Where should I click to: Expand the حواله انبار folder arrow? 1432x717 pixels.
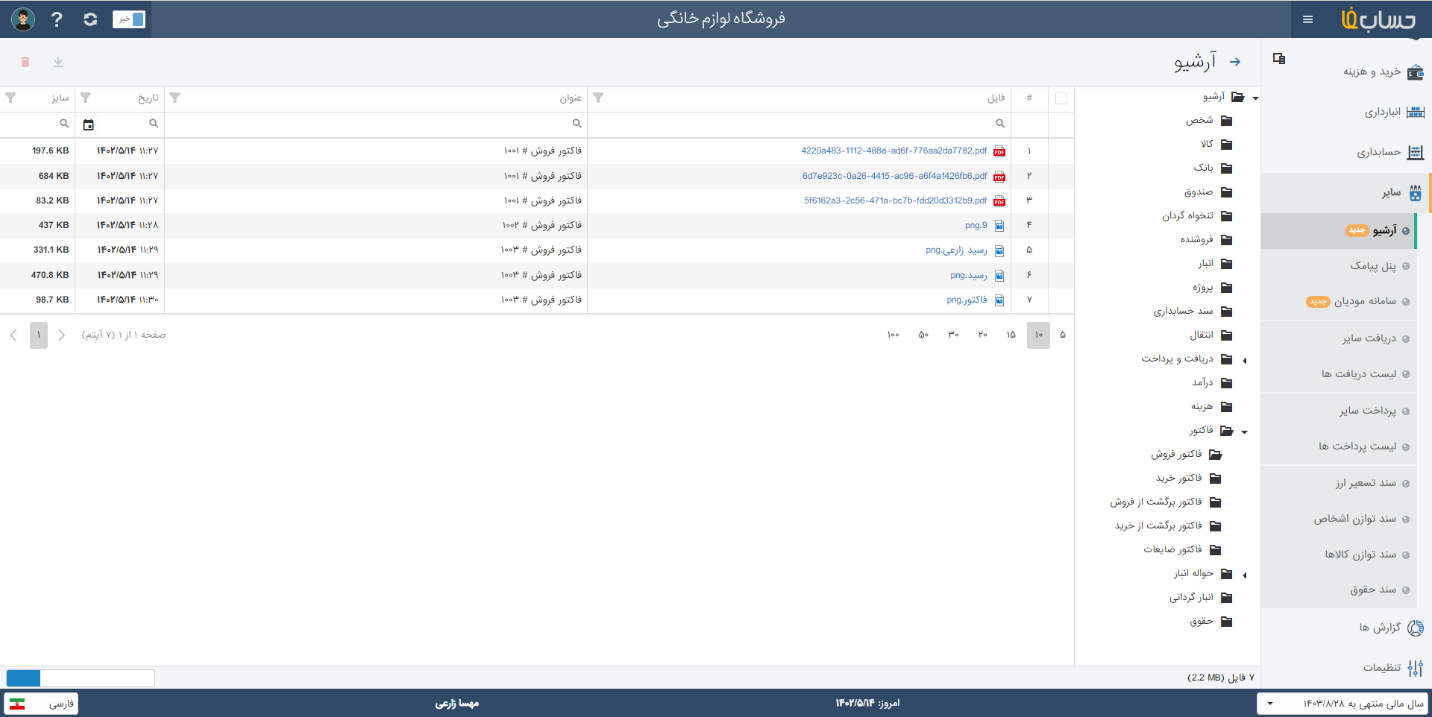pos(1245,575)
